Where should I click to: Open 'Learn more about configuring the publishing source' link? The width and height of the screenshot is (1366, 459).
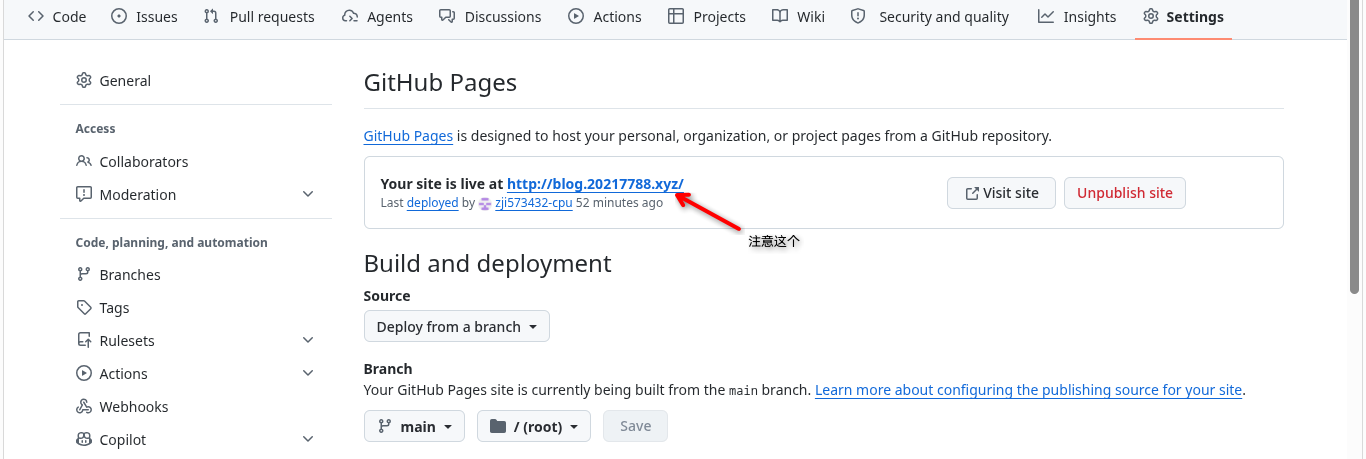coord(1029,390)
